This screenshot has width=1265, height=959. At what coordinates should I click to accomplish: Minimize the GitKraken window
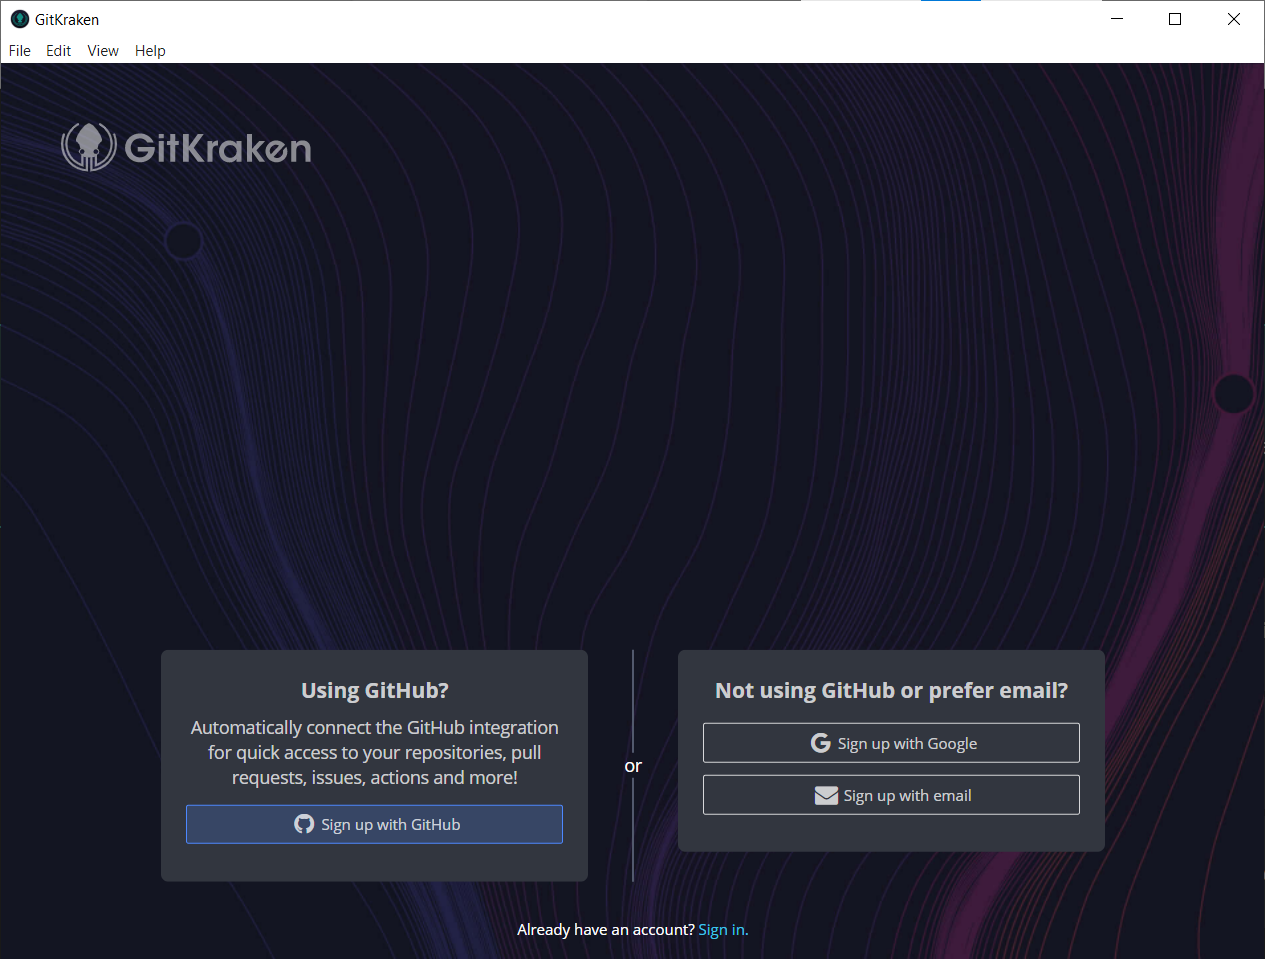[x=1117, y=19]
